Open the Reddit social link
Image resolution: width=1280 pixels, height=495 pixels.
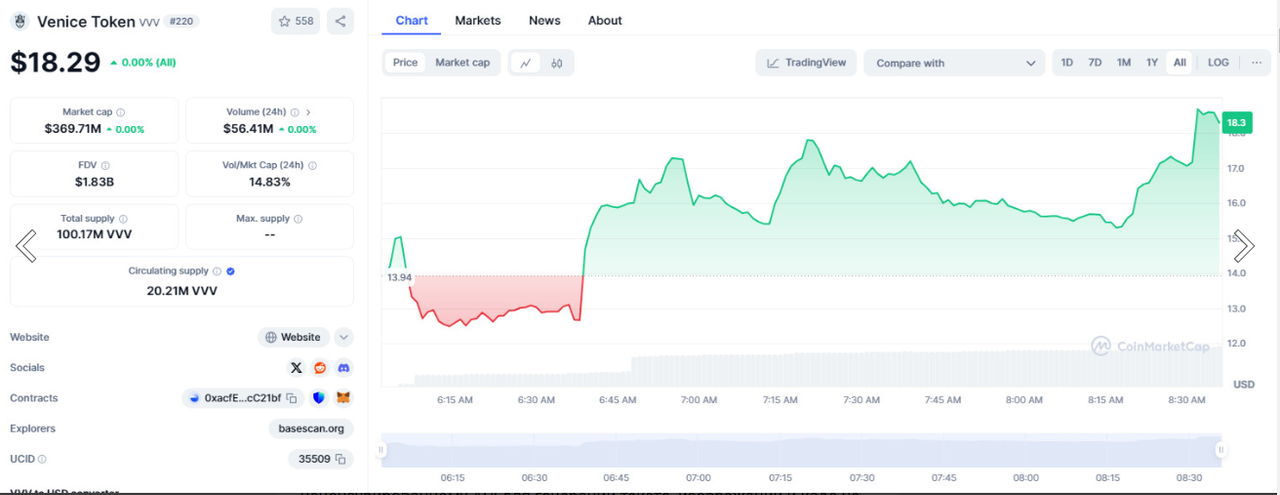(x=320, y=368)
